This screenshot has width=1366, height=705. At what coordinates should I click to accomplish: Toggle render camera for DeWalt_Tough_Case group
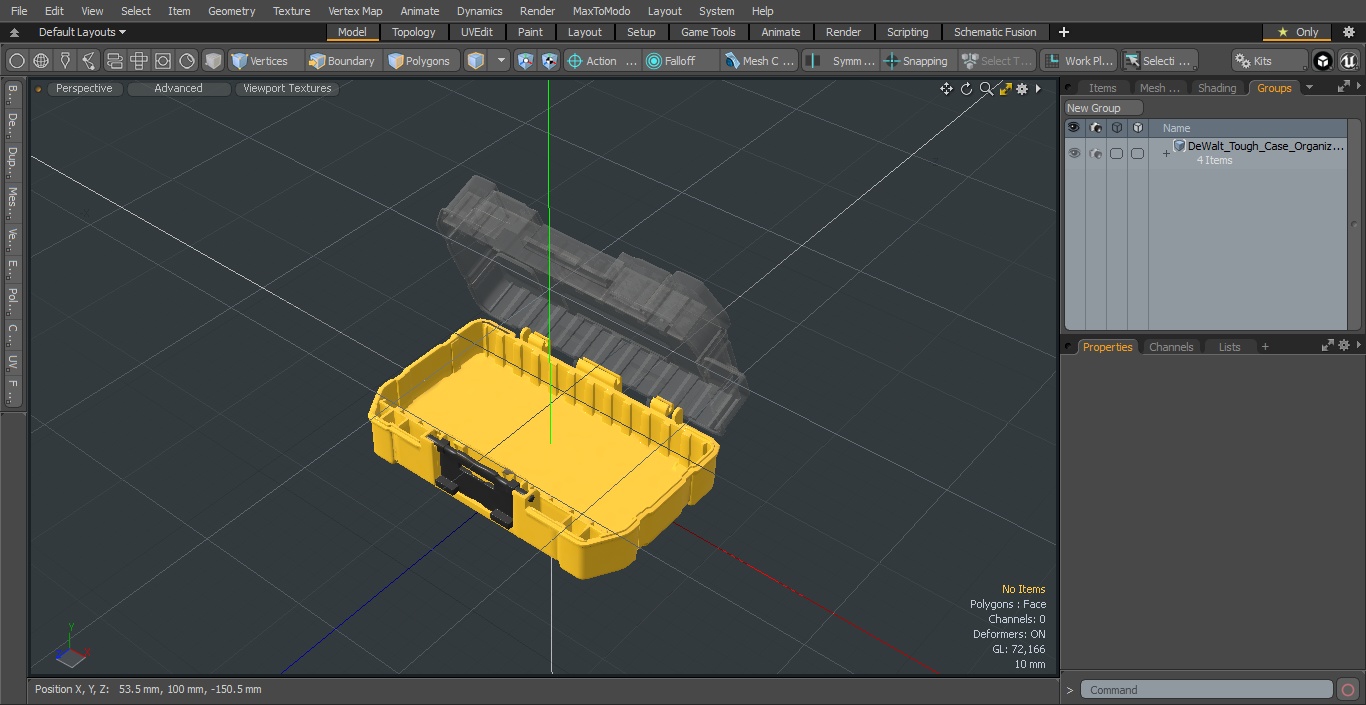[x=1095, y=153]
